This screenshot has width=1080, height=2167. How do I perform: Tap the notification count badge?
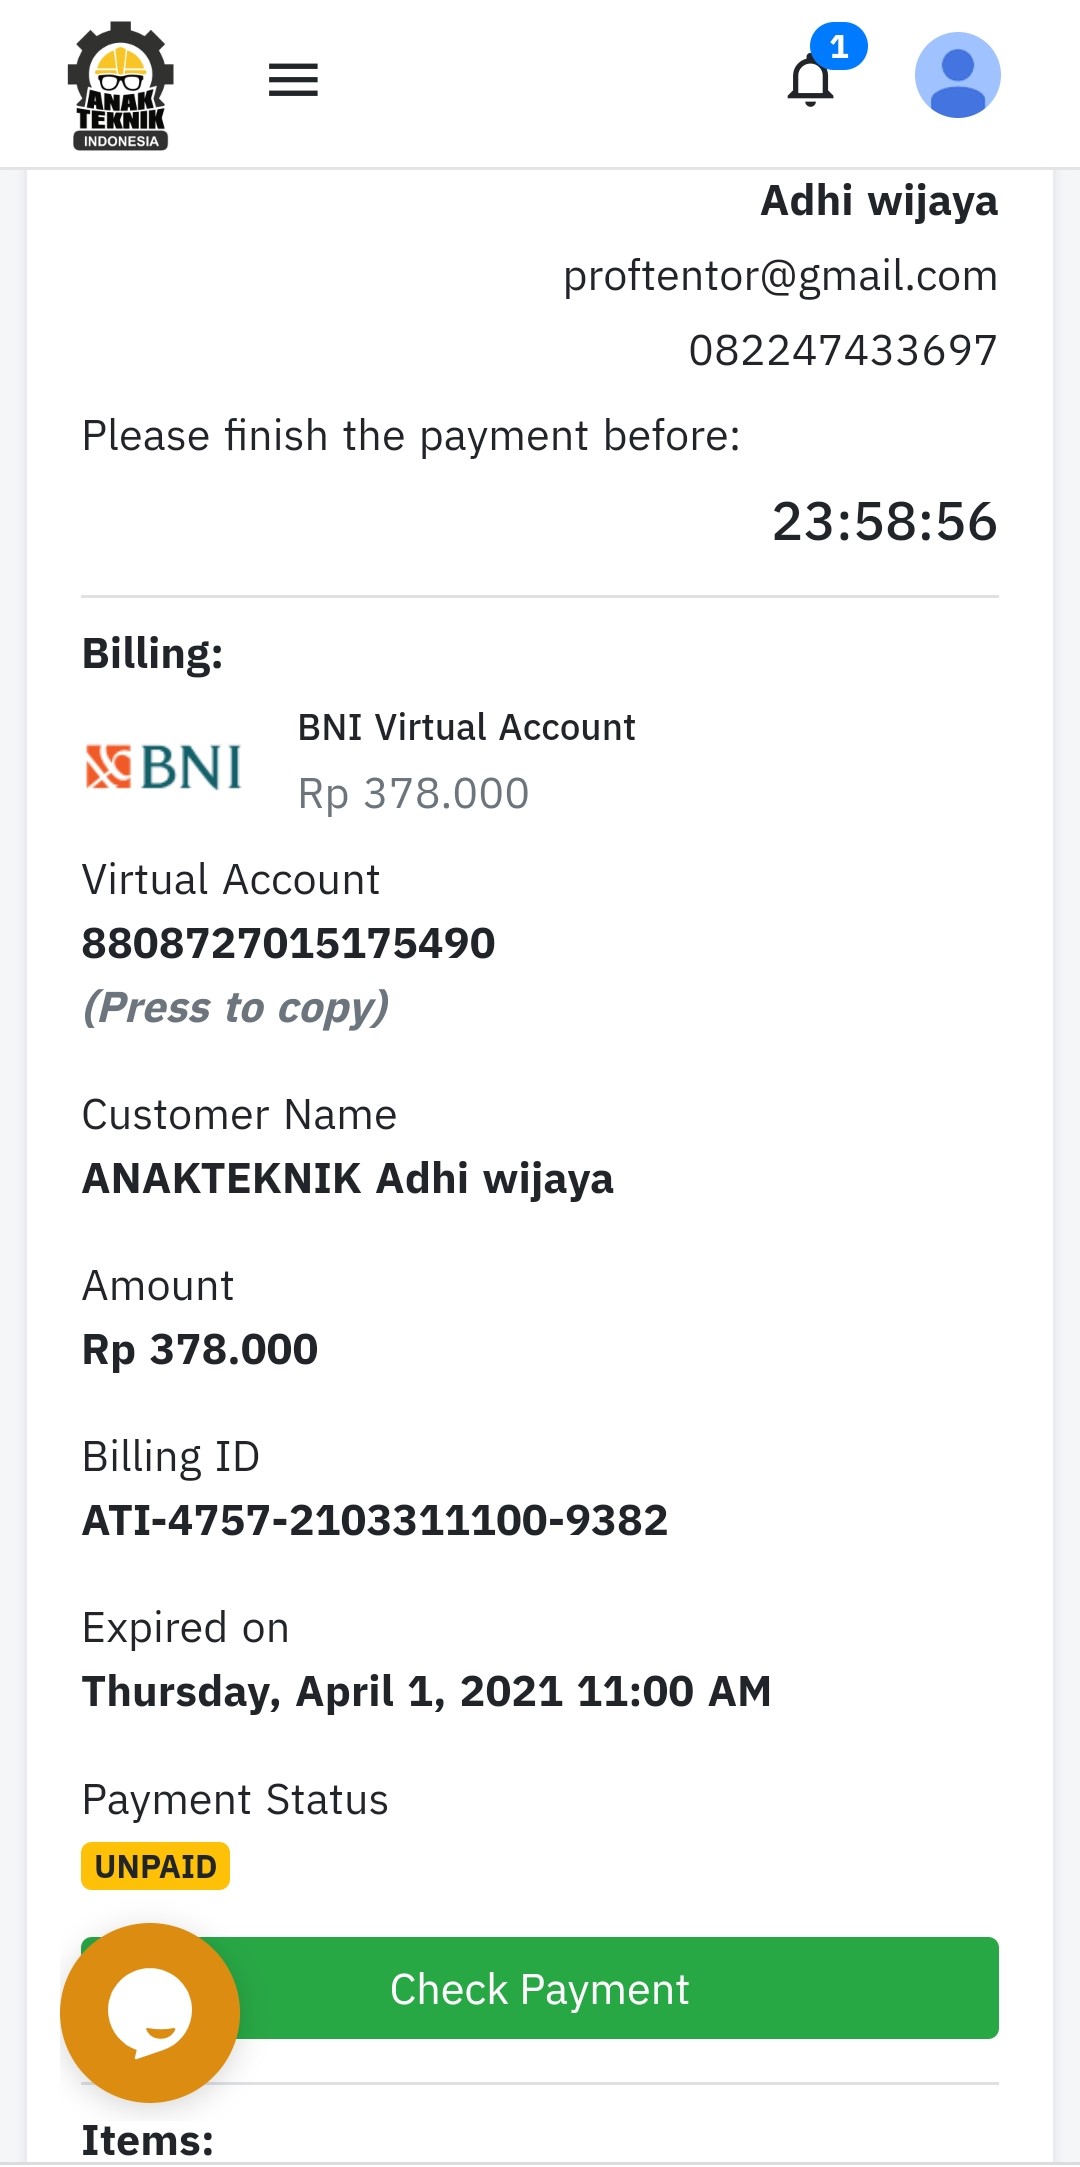839,46
